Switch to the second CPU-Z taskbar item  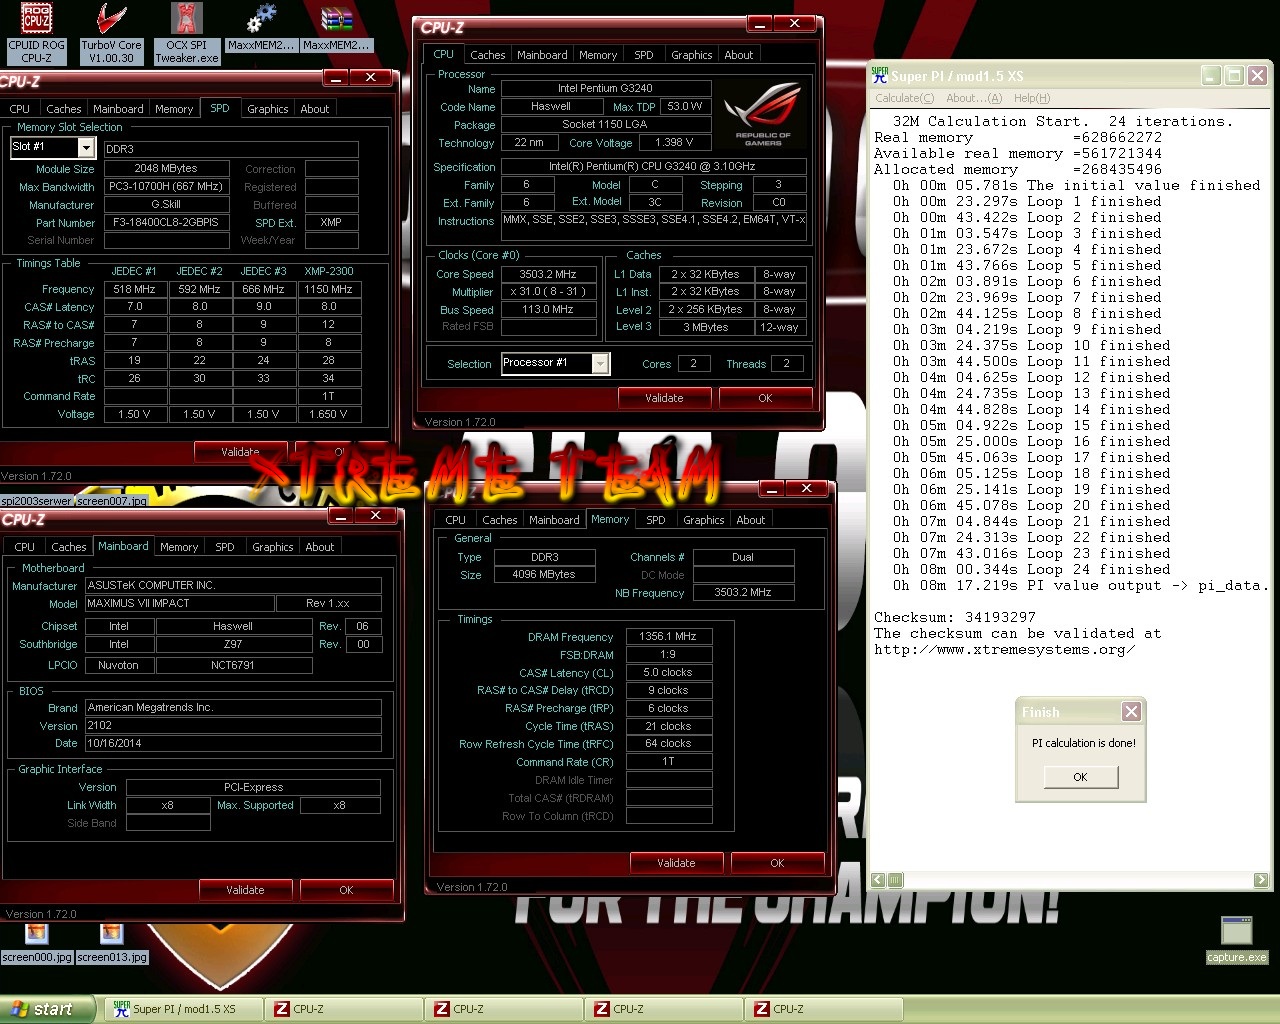pos(504,1009)
